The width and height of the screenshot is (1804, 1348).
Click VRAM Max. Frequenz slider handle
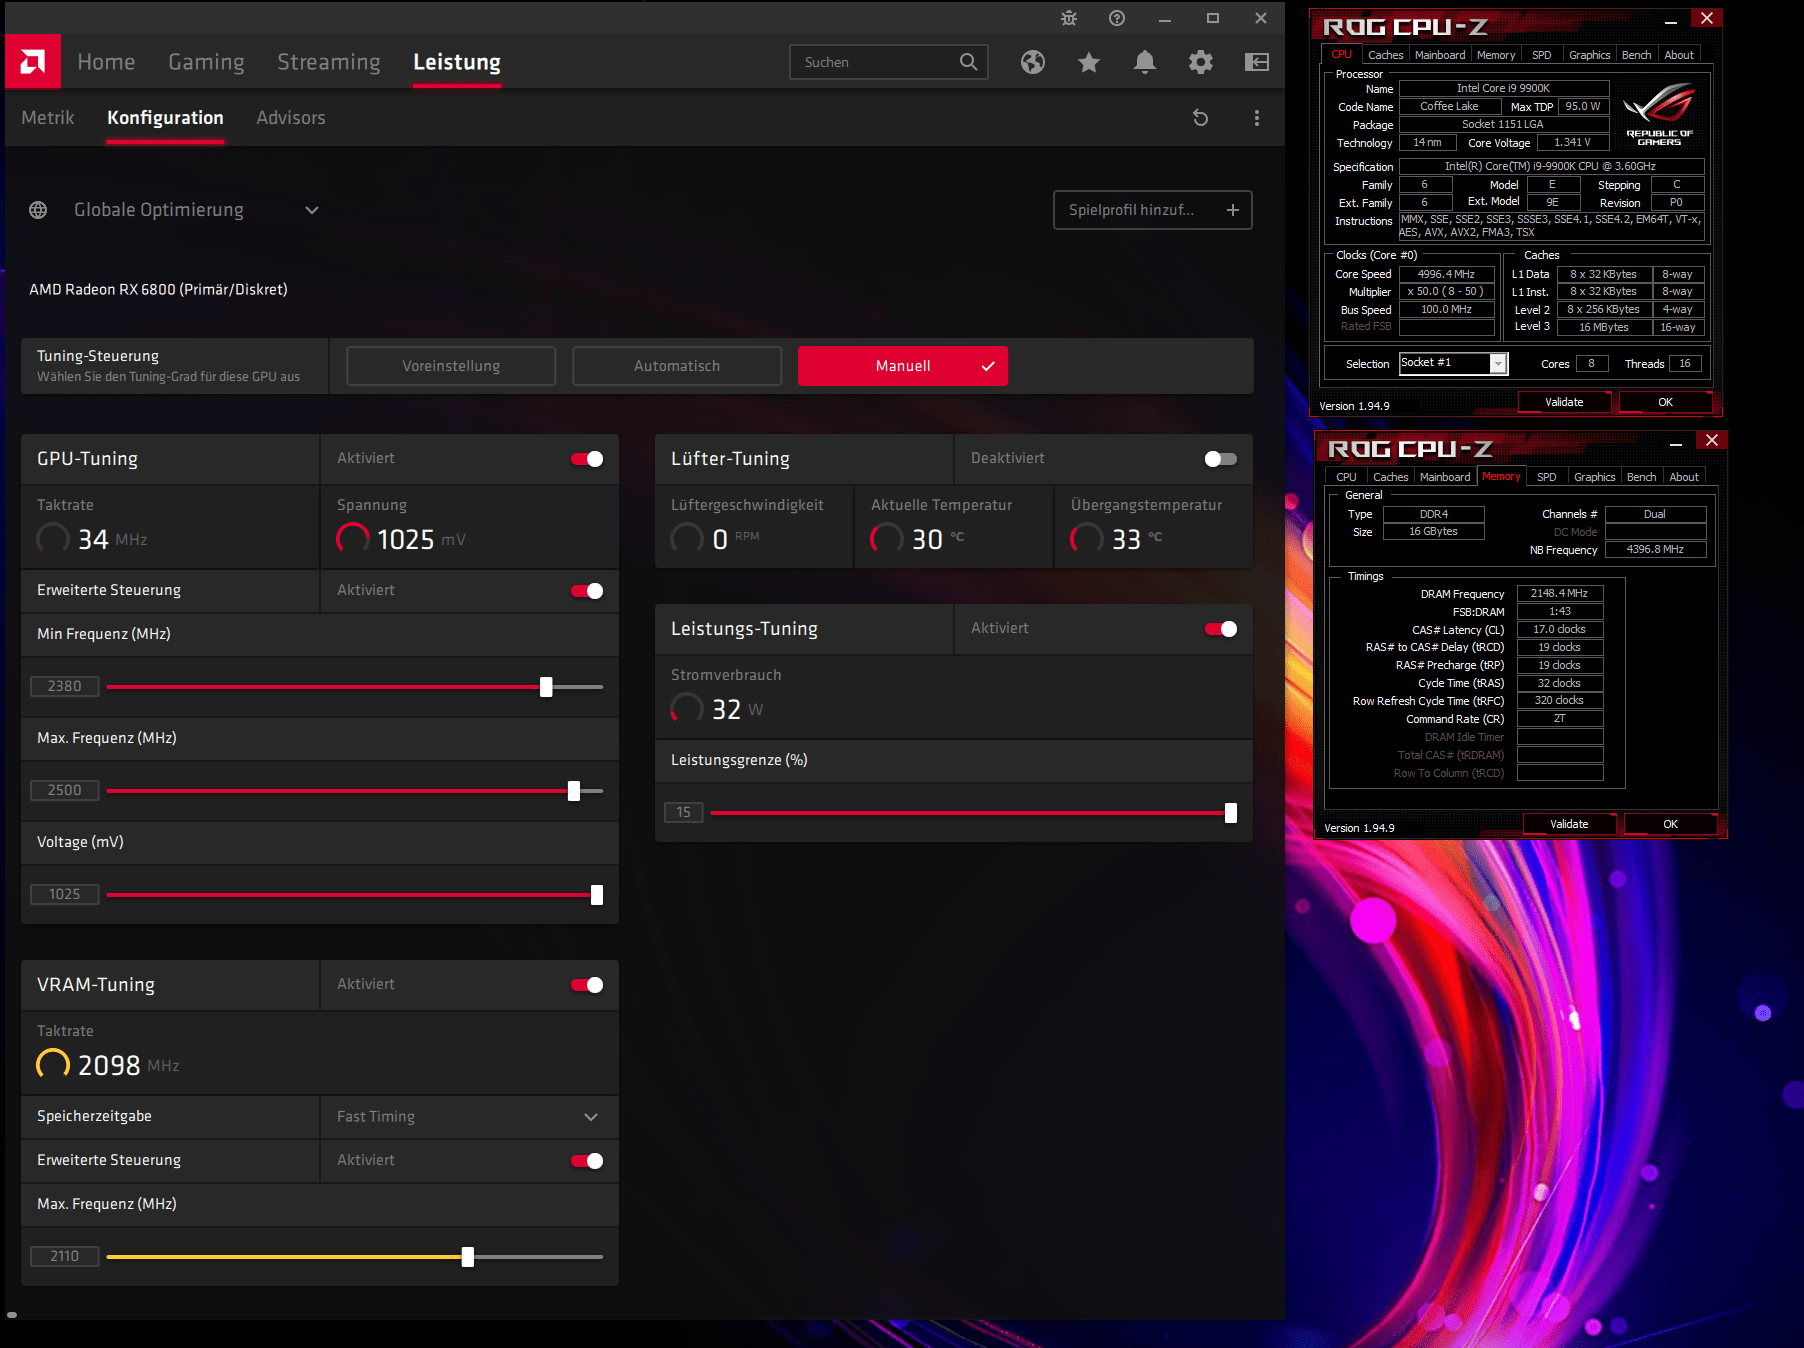coord(468,1257)
